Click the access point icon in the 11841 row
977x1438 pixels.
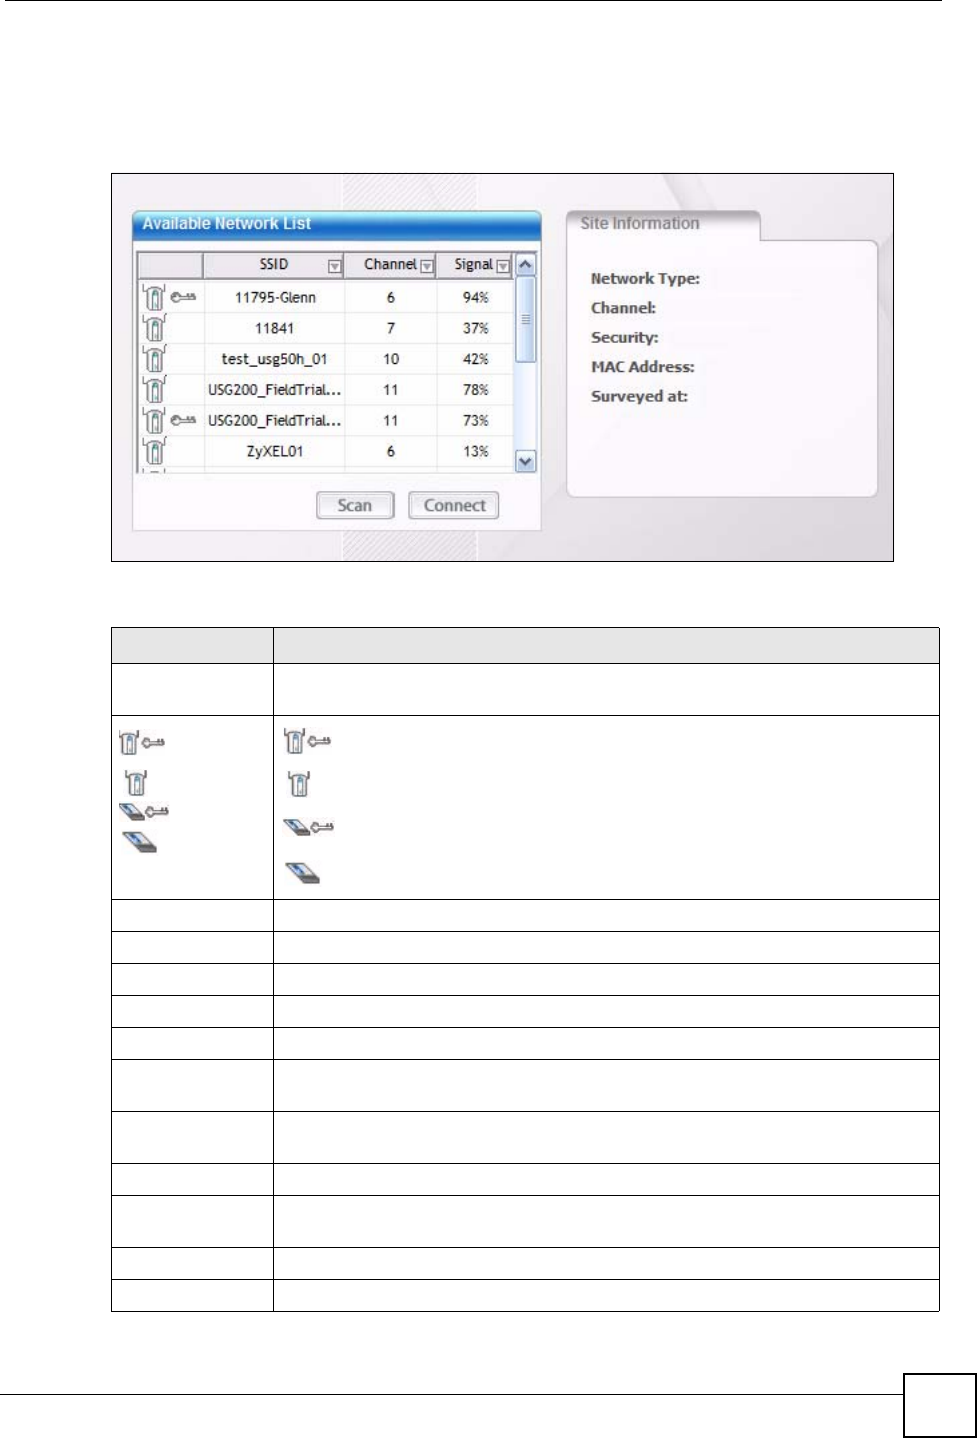coord(153,328)
